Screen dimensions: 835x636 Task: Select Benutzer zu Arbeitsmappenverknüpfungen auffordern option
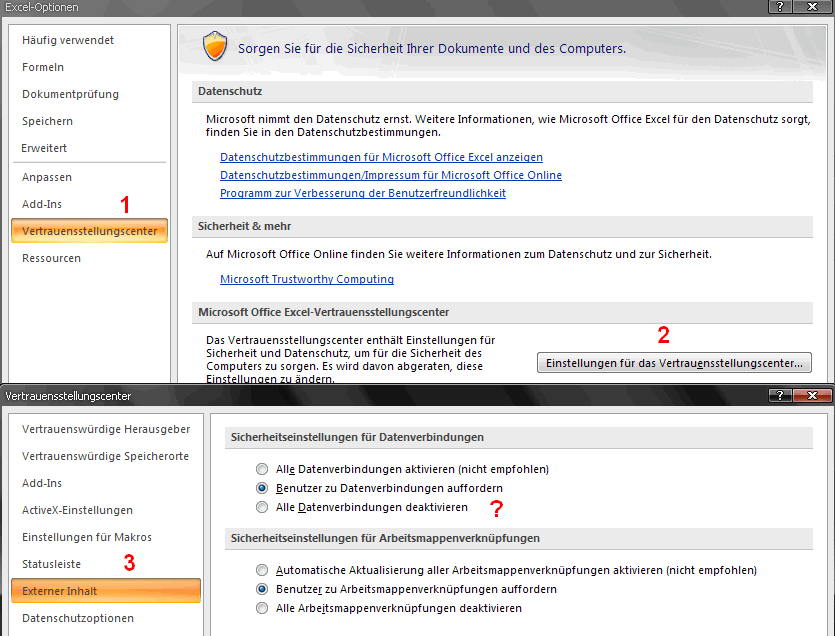[x=261, y=589]
